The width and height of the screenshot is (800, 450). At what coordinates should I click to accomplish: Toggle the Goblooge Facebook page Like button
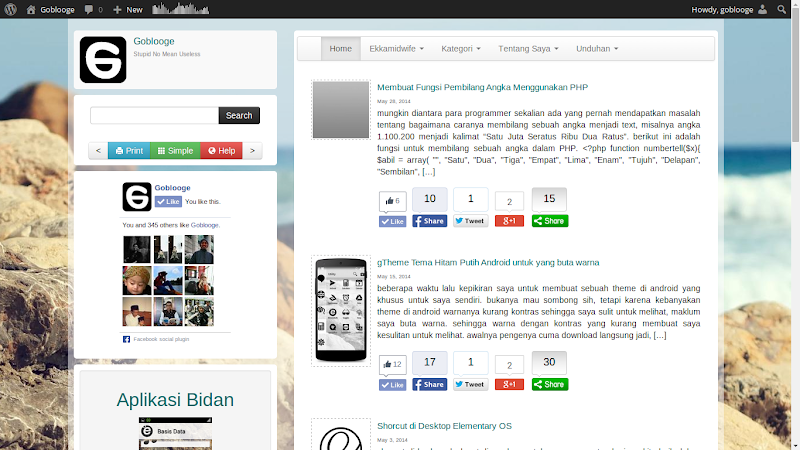pos(168,202)
